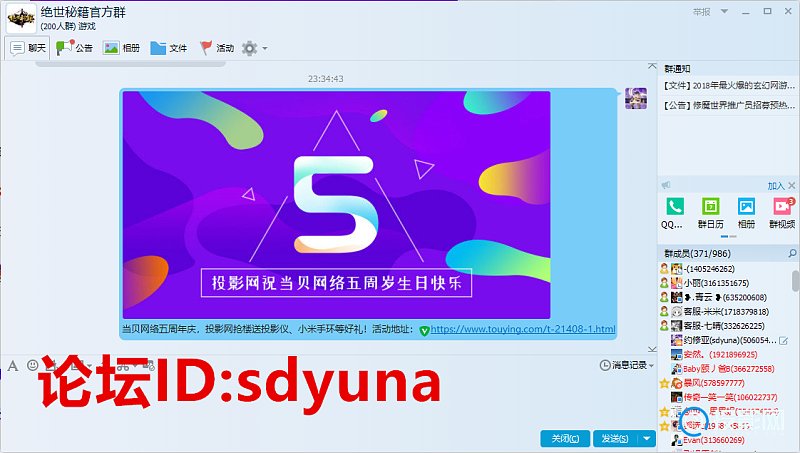This screenshot has height=453, width=800.
Task: Expand the dropdown arrow beside settings gear
Action: tap(265, 48)
